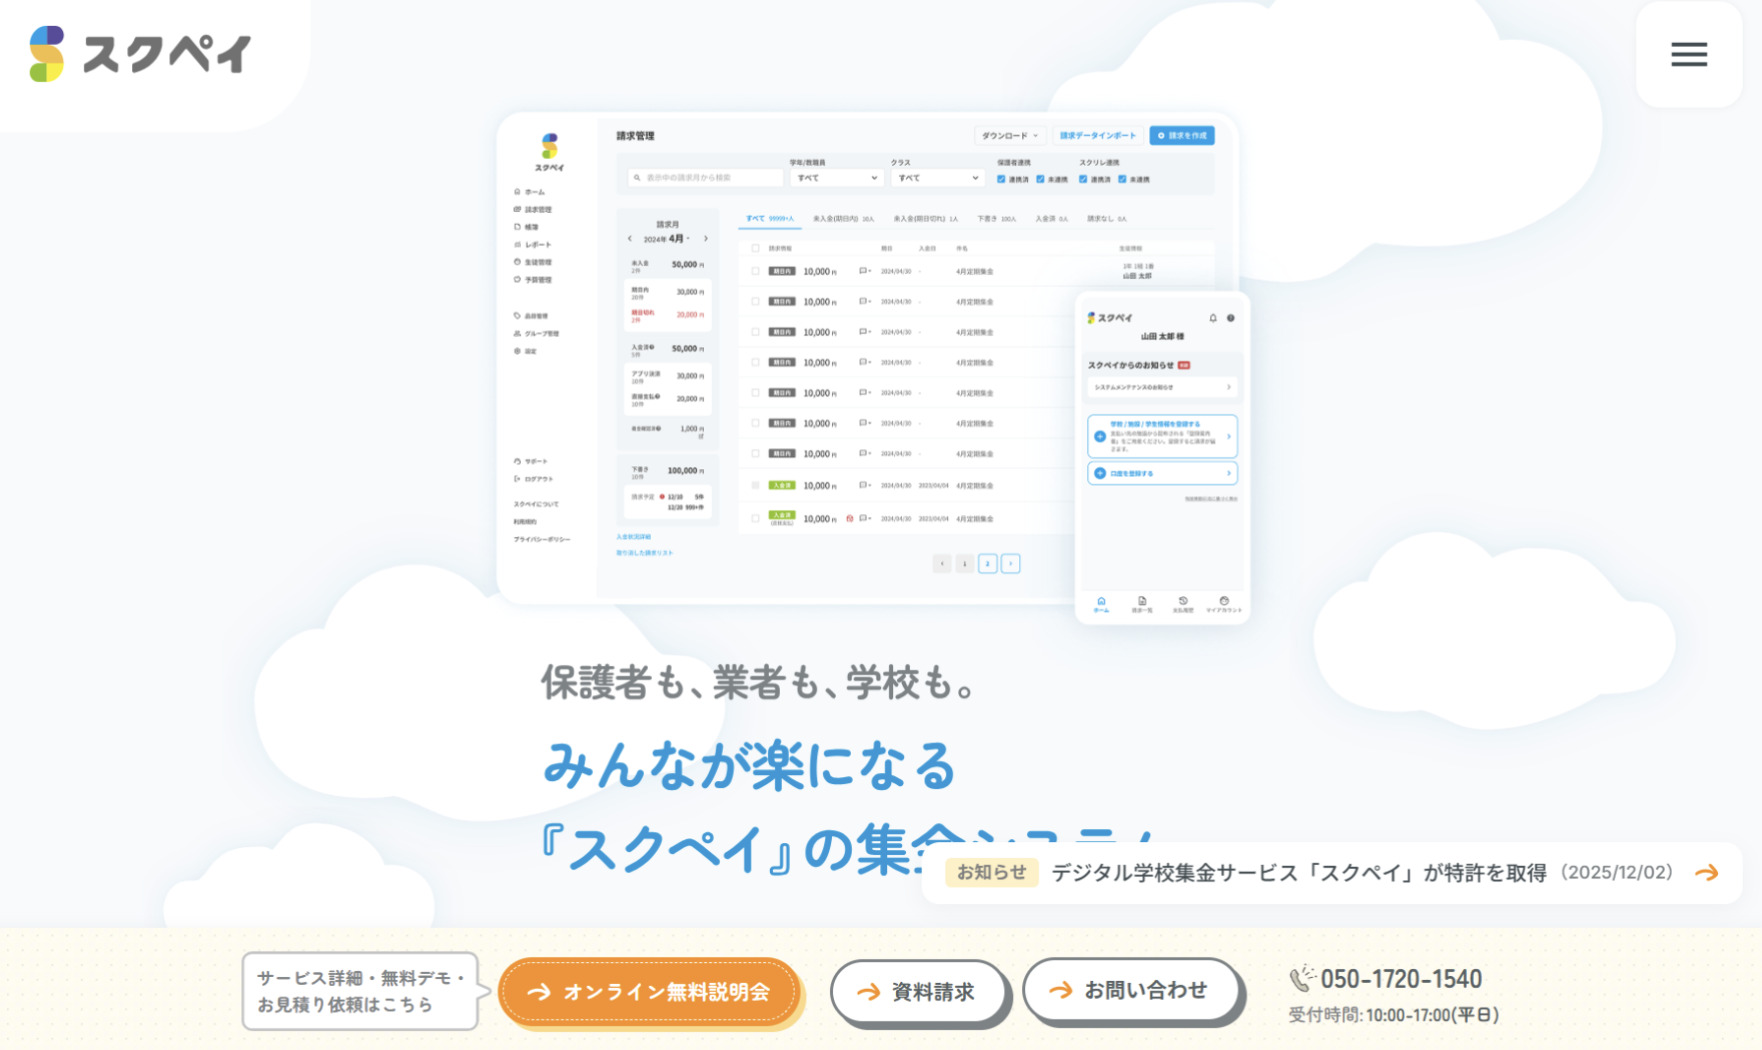Viewport: 1762px width, 1050px height.
Task: Switch to the 未入金(期日内) tab
Action: [843, 218]
